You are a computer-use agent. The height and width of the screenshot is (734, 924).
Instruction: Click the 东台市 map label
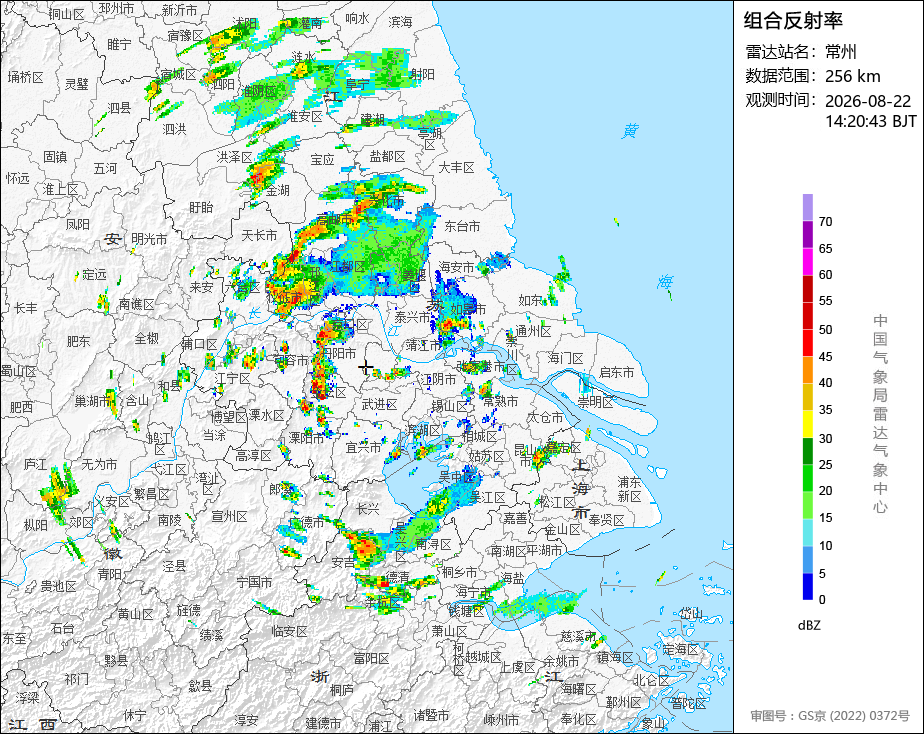[x=462, y=226]
